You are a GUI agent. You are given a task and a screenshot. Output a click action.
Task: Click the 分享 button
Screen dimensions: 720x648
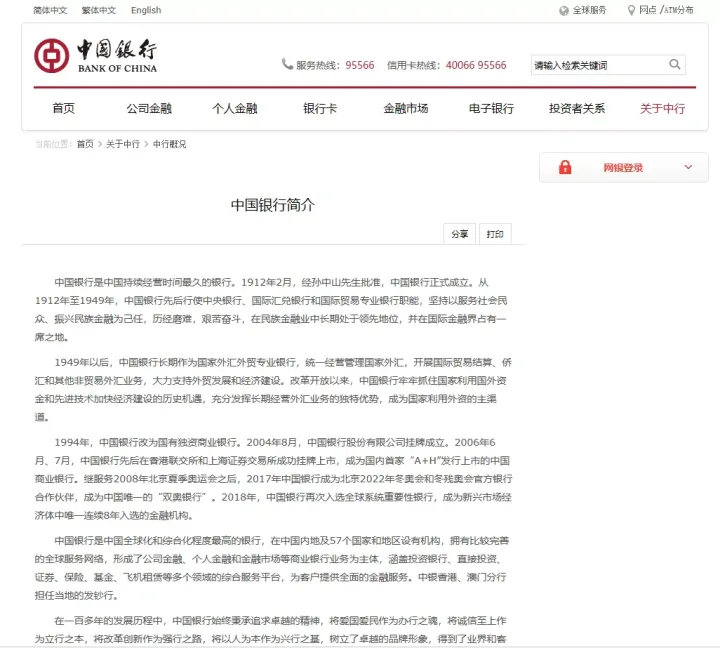[459, 234]
